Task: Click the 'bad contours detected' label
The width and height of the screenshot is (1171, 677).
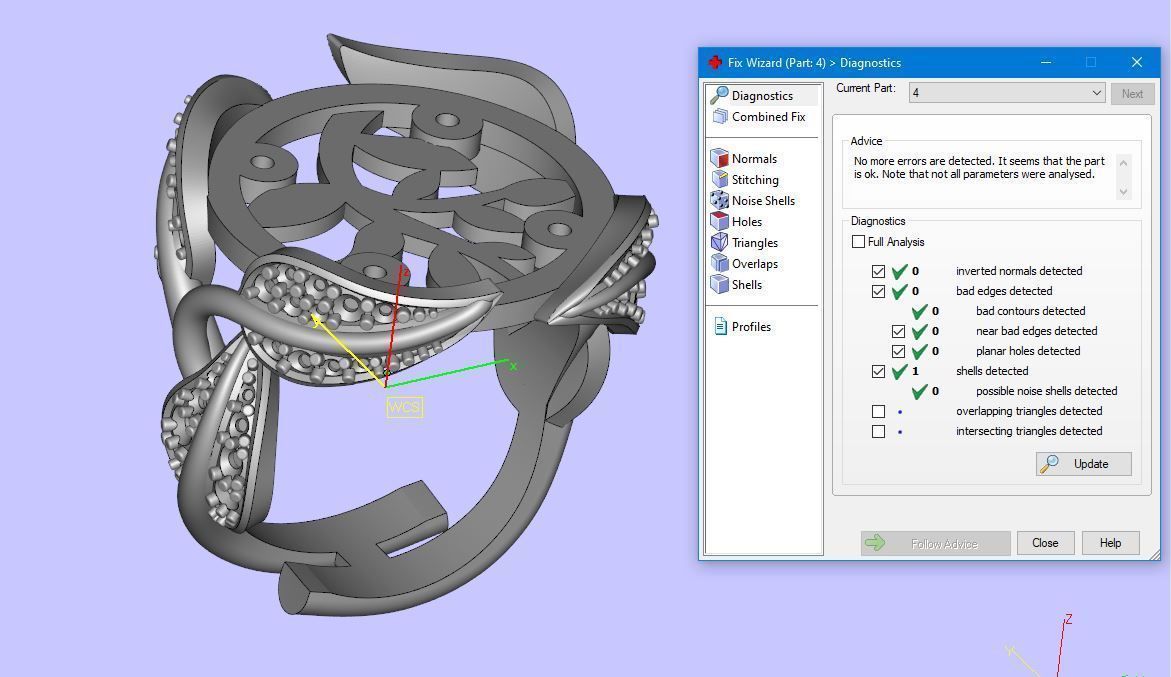Action: point(1031,311)
